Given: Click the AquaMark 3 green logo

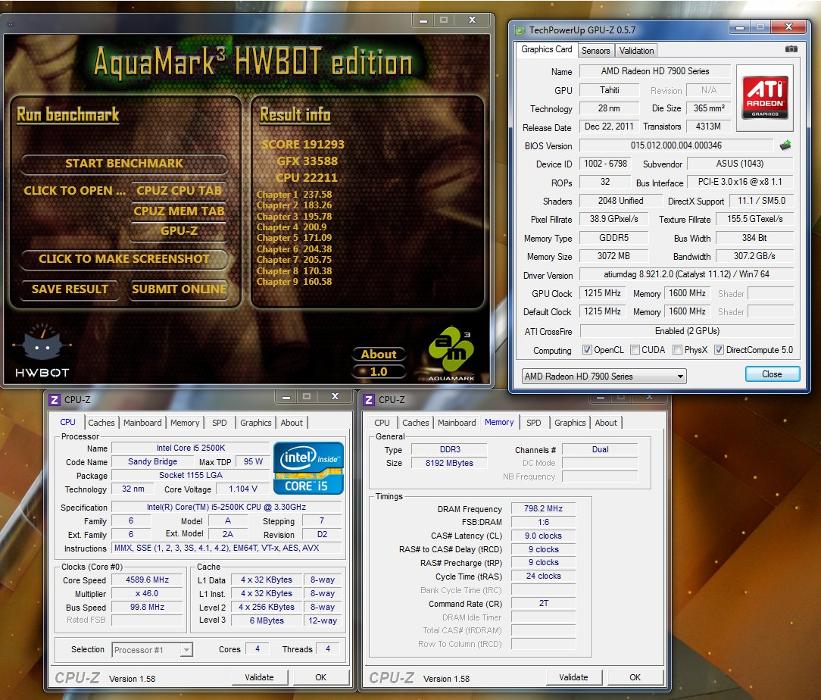Looking at the screenshot, I should tap(451, 351).
